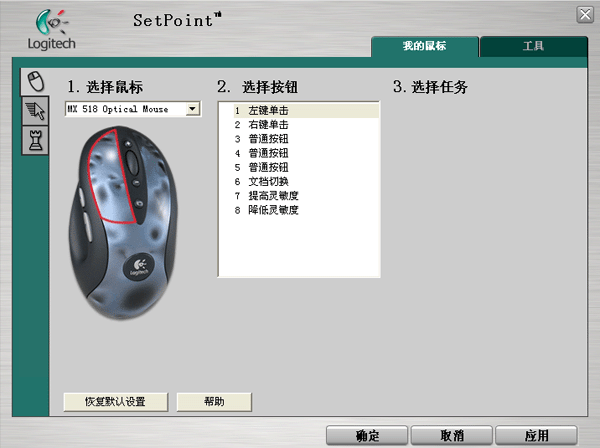This screenshot has height=448, width=600.
Task: Click the red-outlined left button on mouse image
Action: tap(109, 177)
